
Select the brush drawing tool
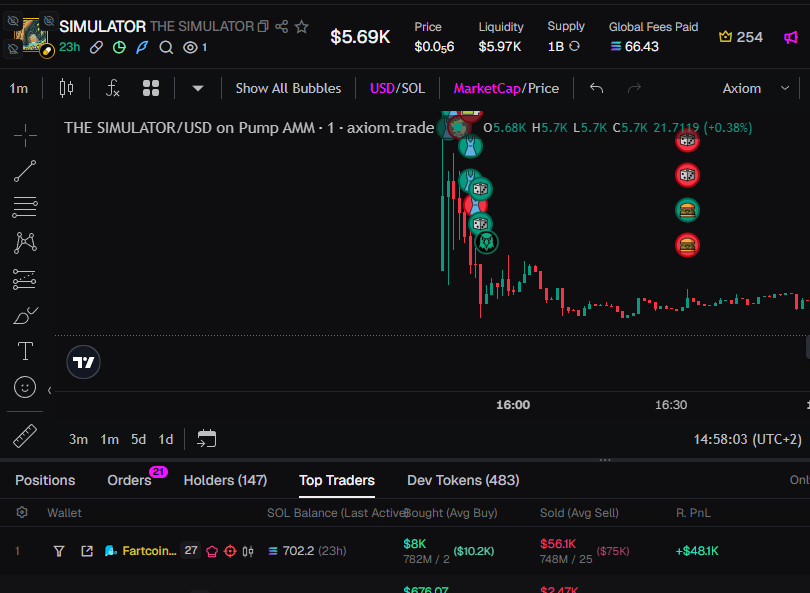25,316
